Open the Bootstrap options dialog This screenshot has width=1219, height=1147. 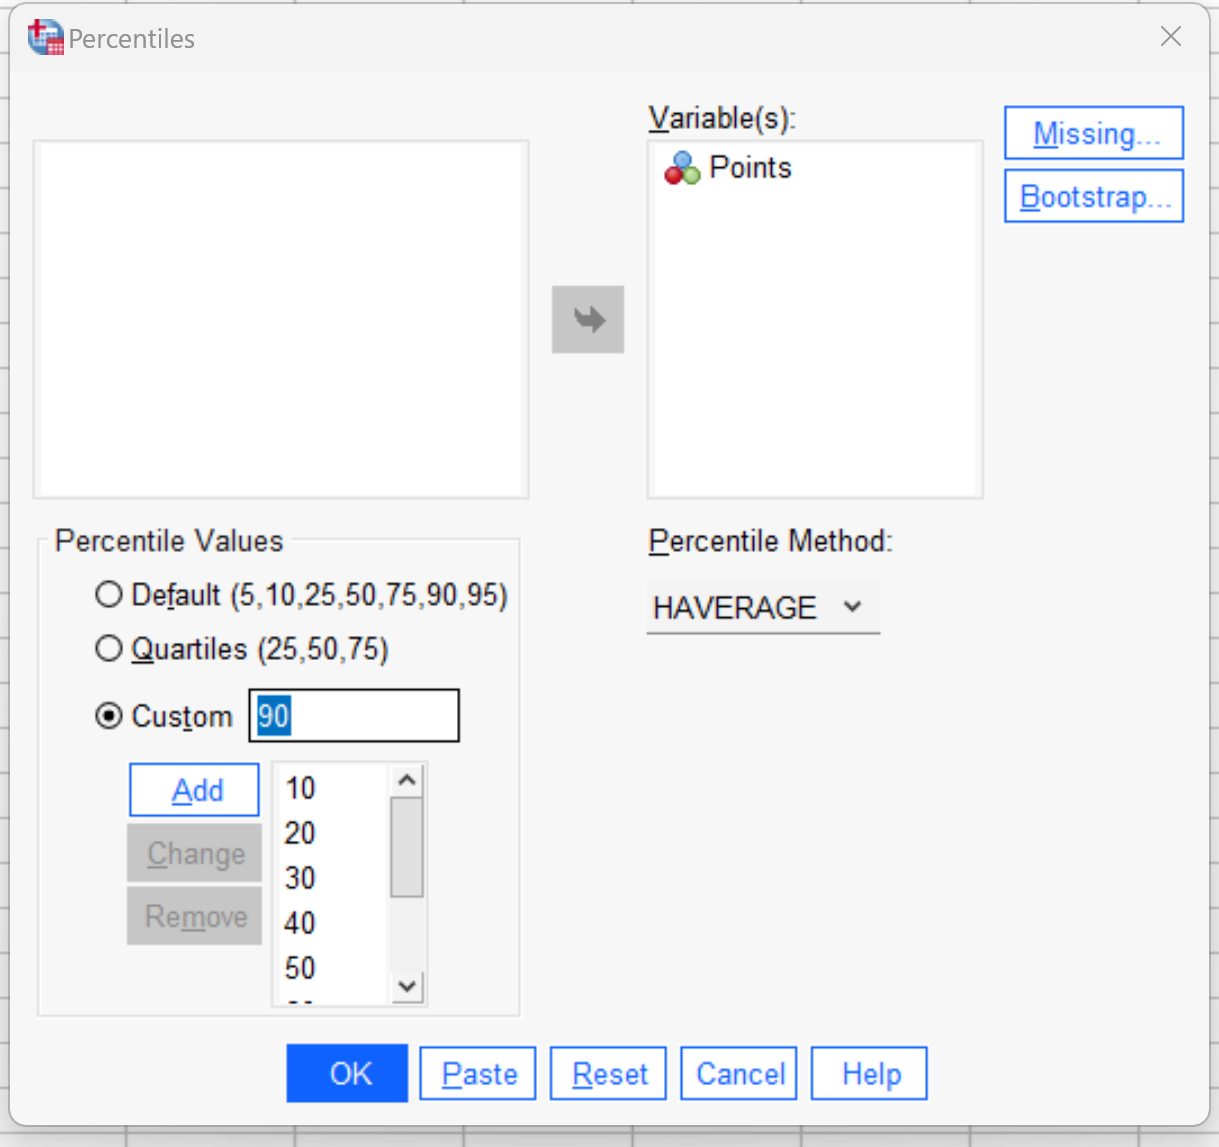1094,196
